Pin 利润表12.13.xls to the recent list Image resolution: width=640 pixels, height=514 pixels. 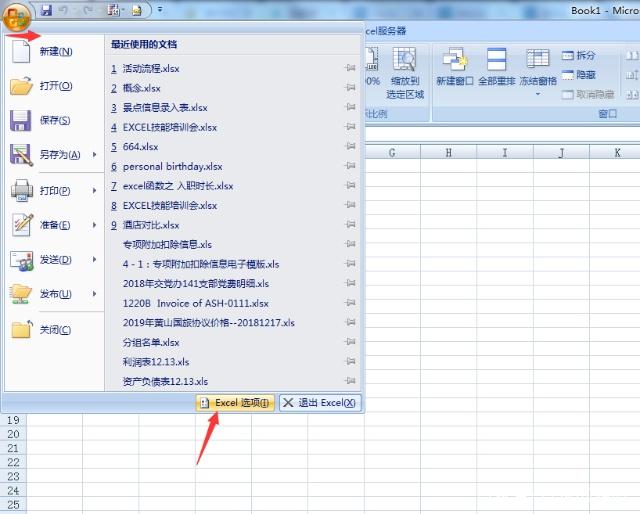(x=350, y=361)
